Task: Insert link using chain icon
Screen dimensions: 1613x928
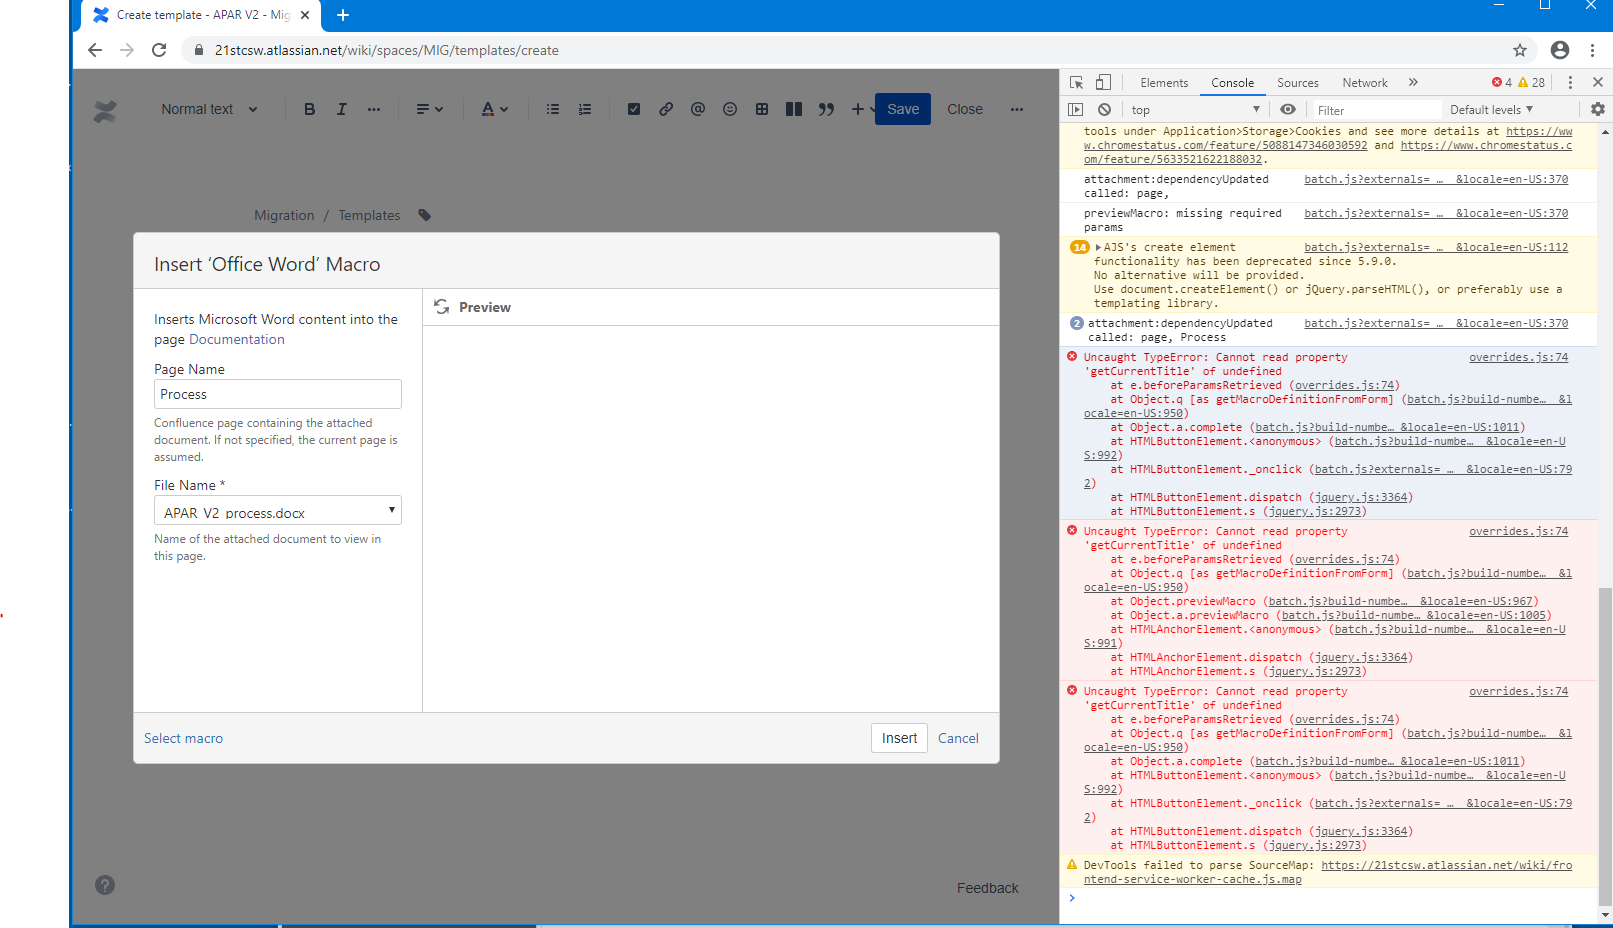Action: [666, 109]
